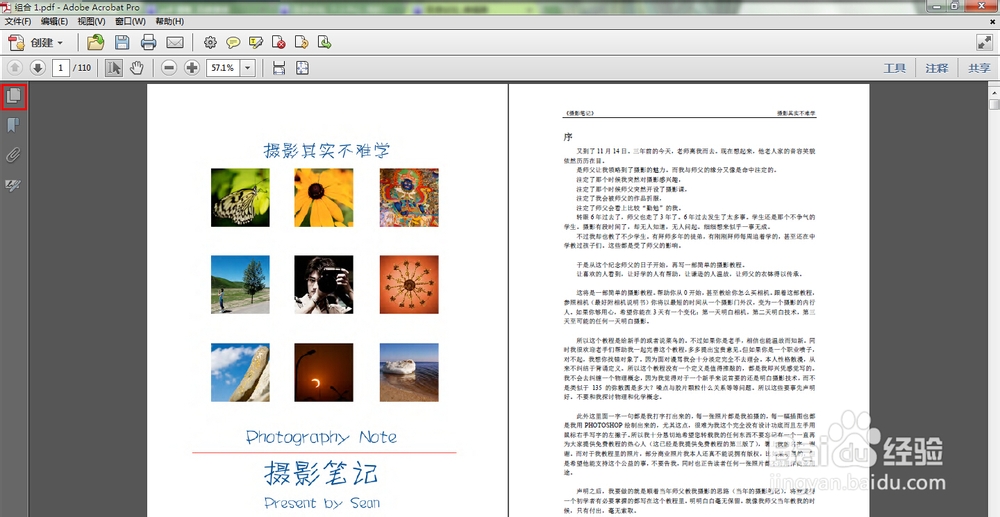1000x517 pixels.
Task: Open the gear customize tools icon
Action: tap(210, 43)
